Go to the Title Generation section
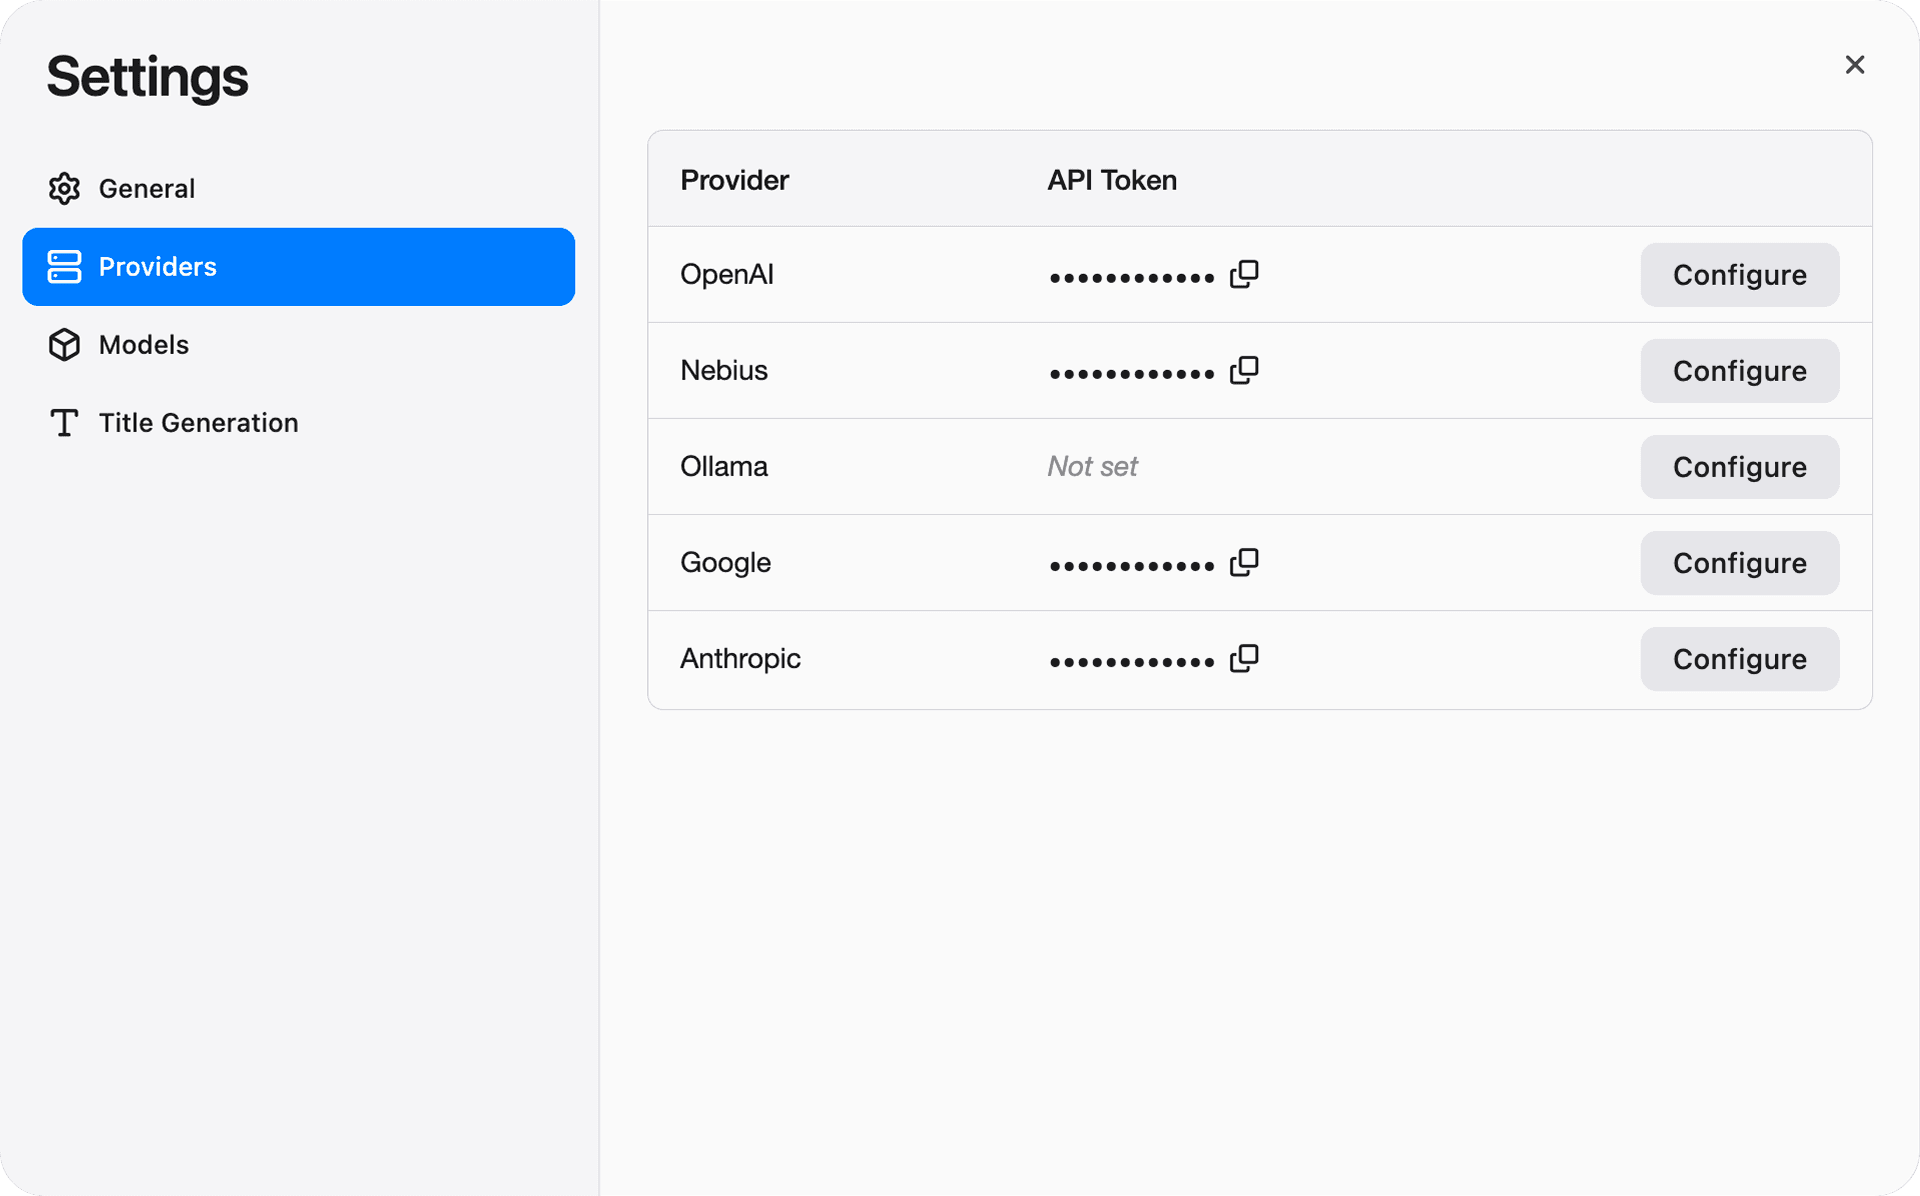Image resolution: width=1920 pixels, height=1196 pixels. coord(298,423)
